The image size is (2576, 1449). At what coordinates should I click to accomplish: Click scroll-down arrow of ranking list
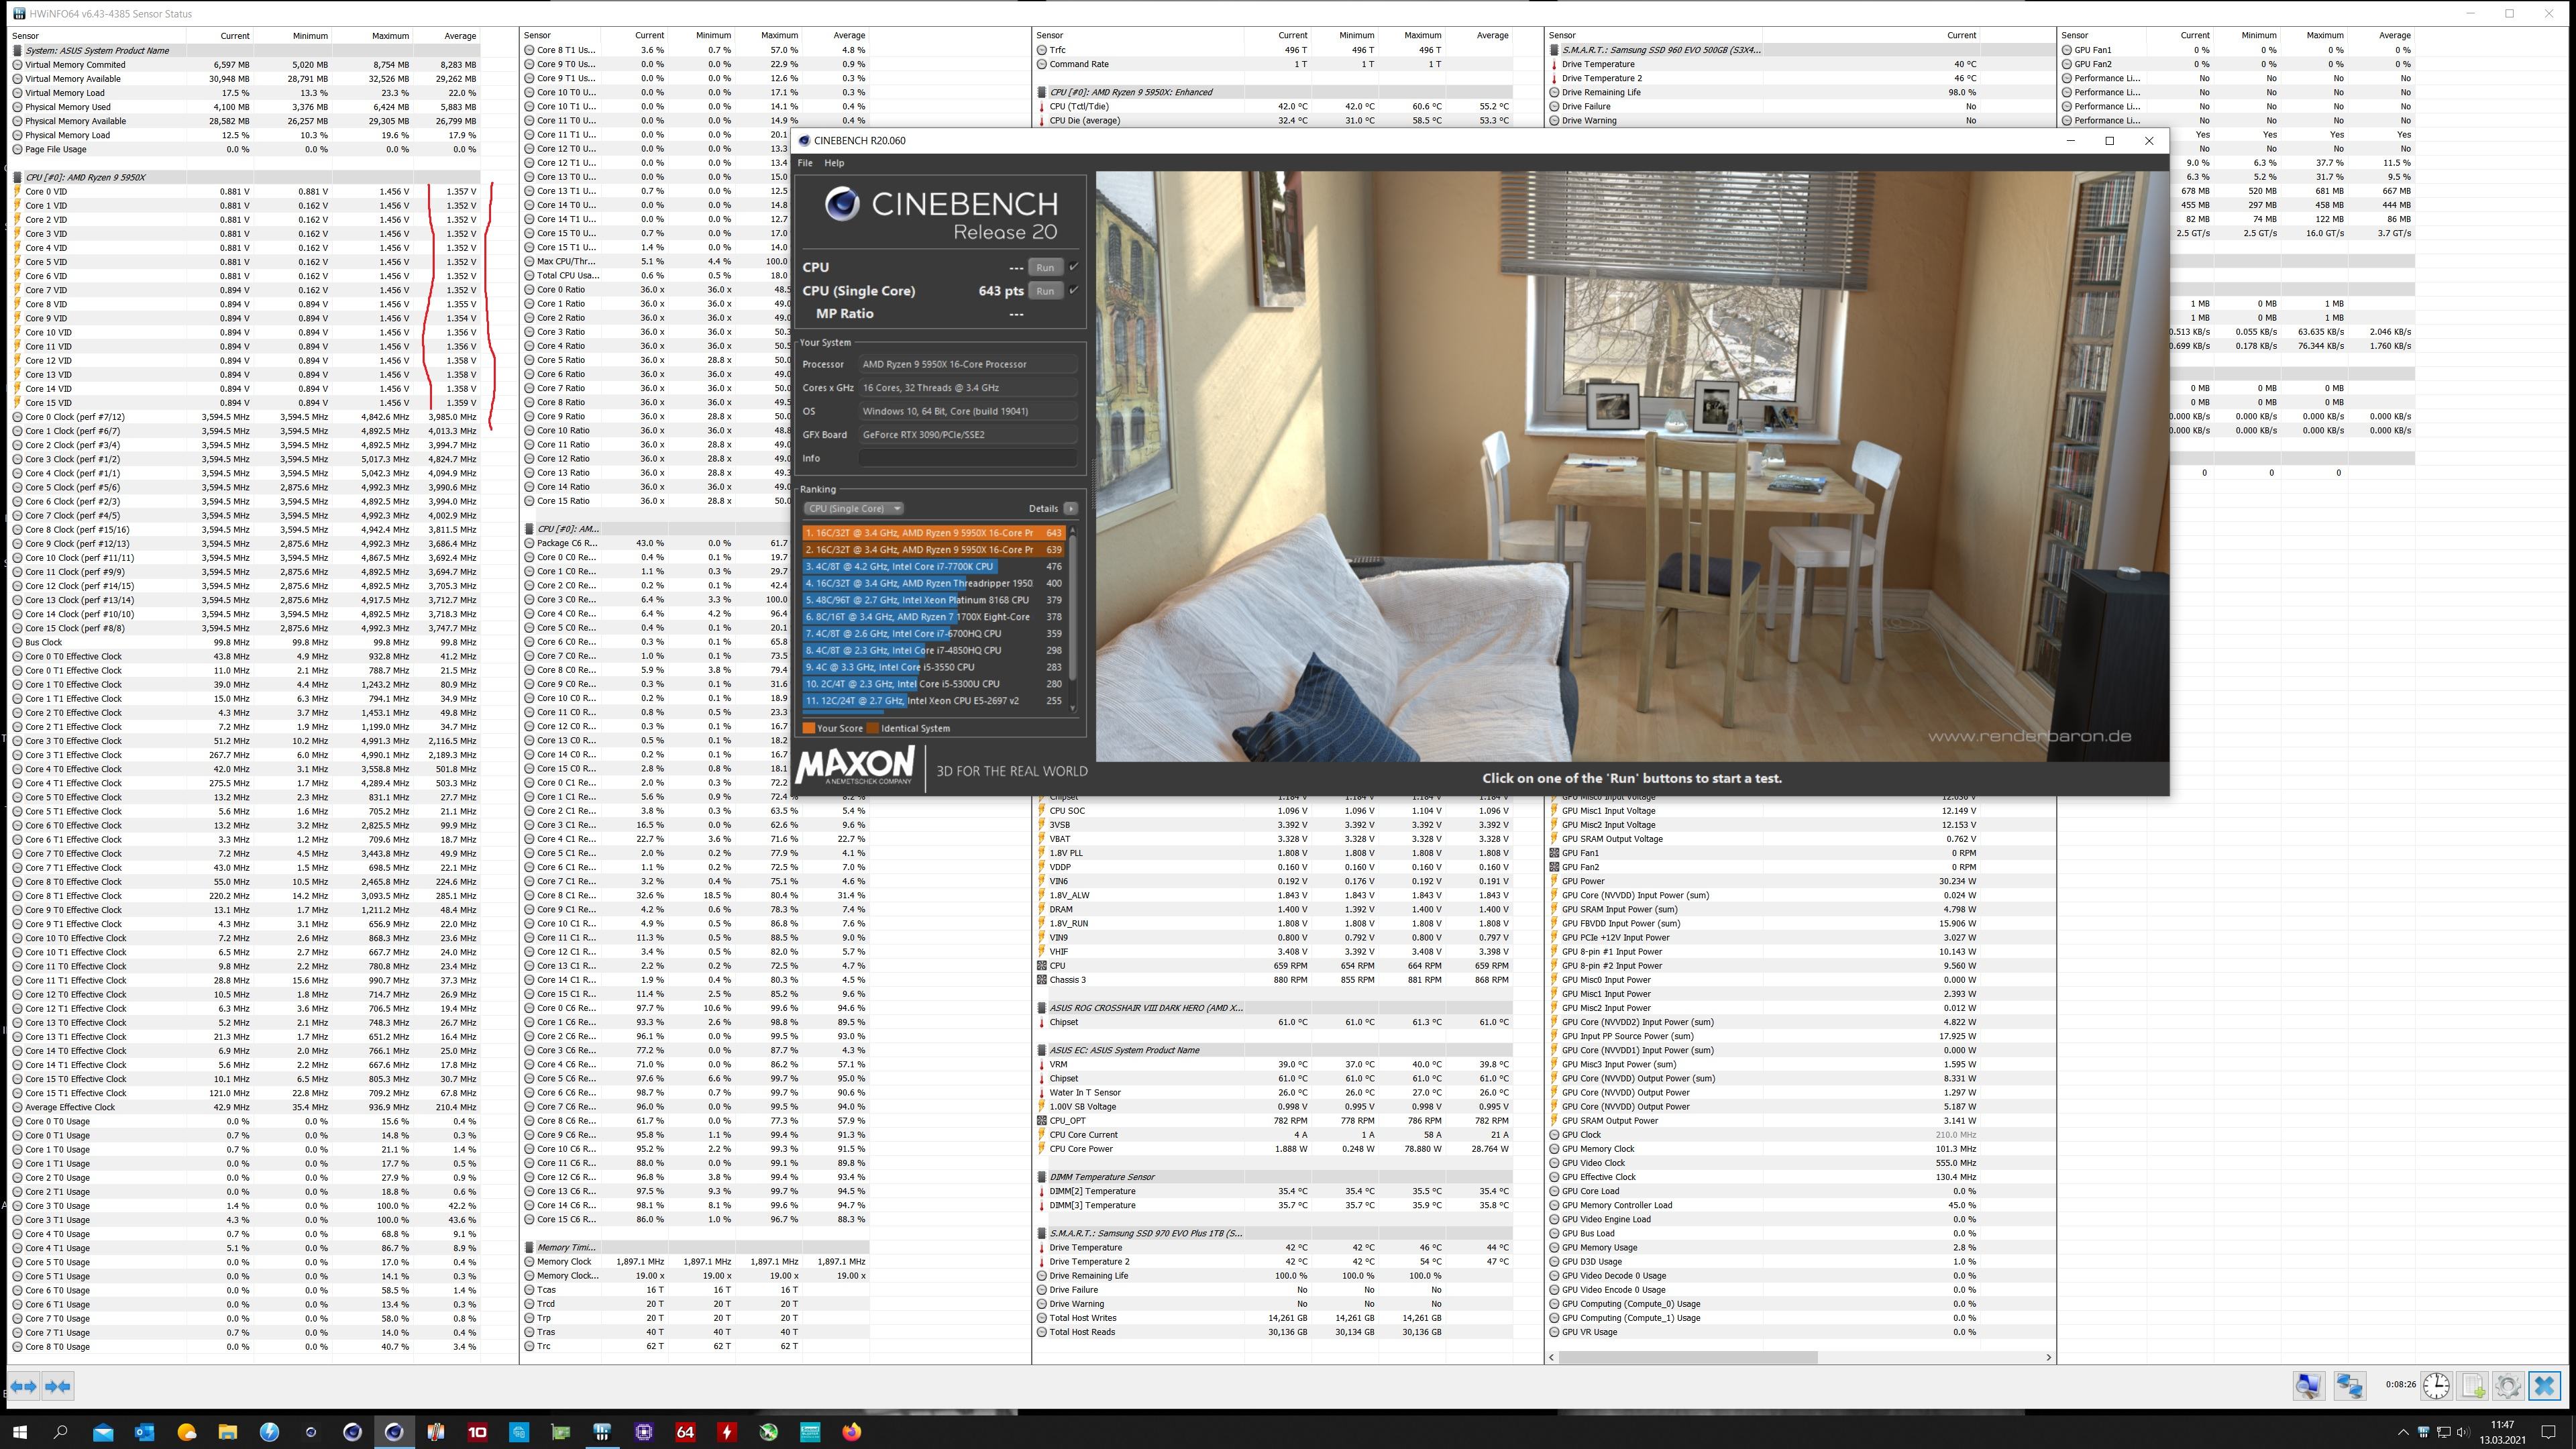[1073, 708]
